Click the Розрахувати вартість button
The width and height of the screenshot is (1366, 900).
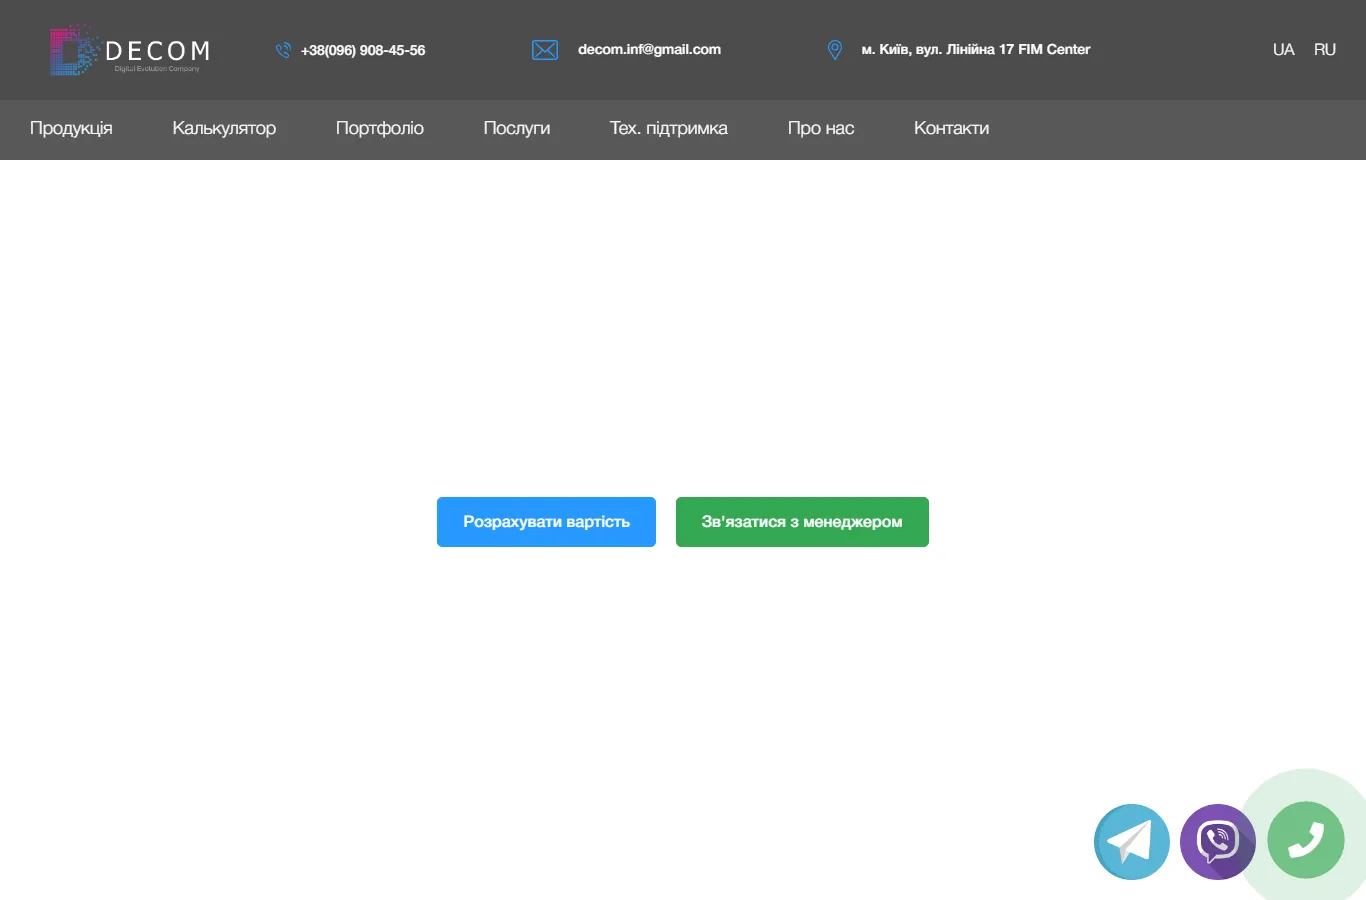546,522
